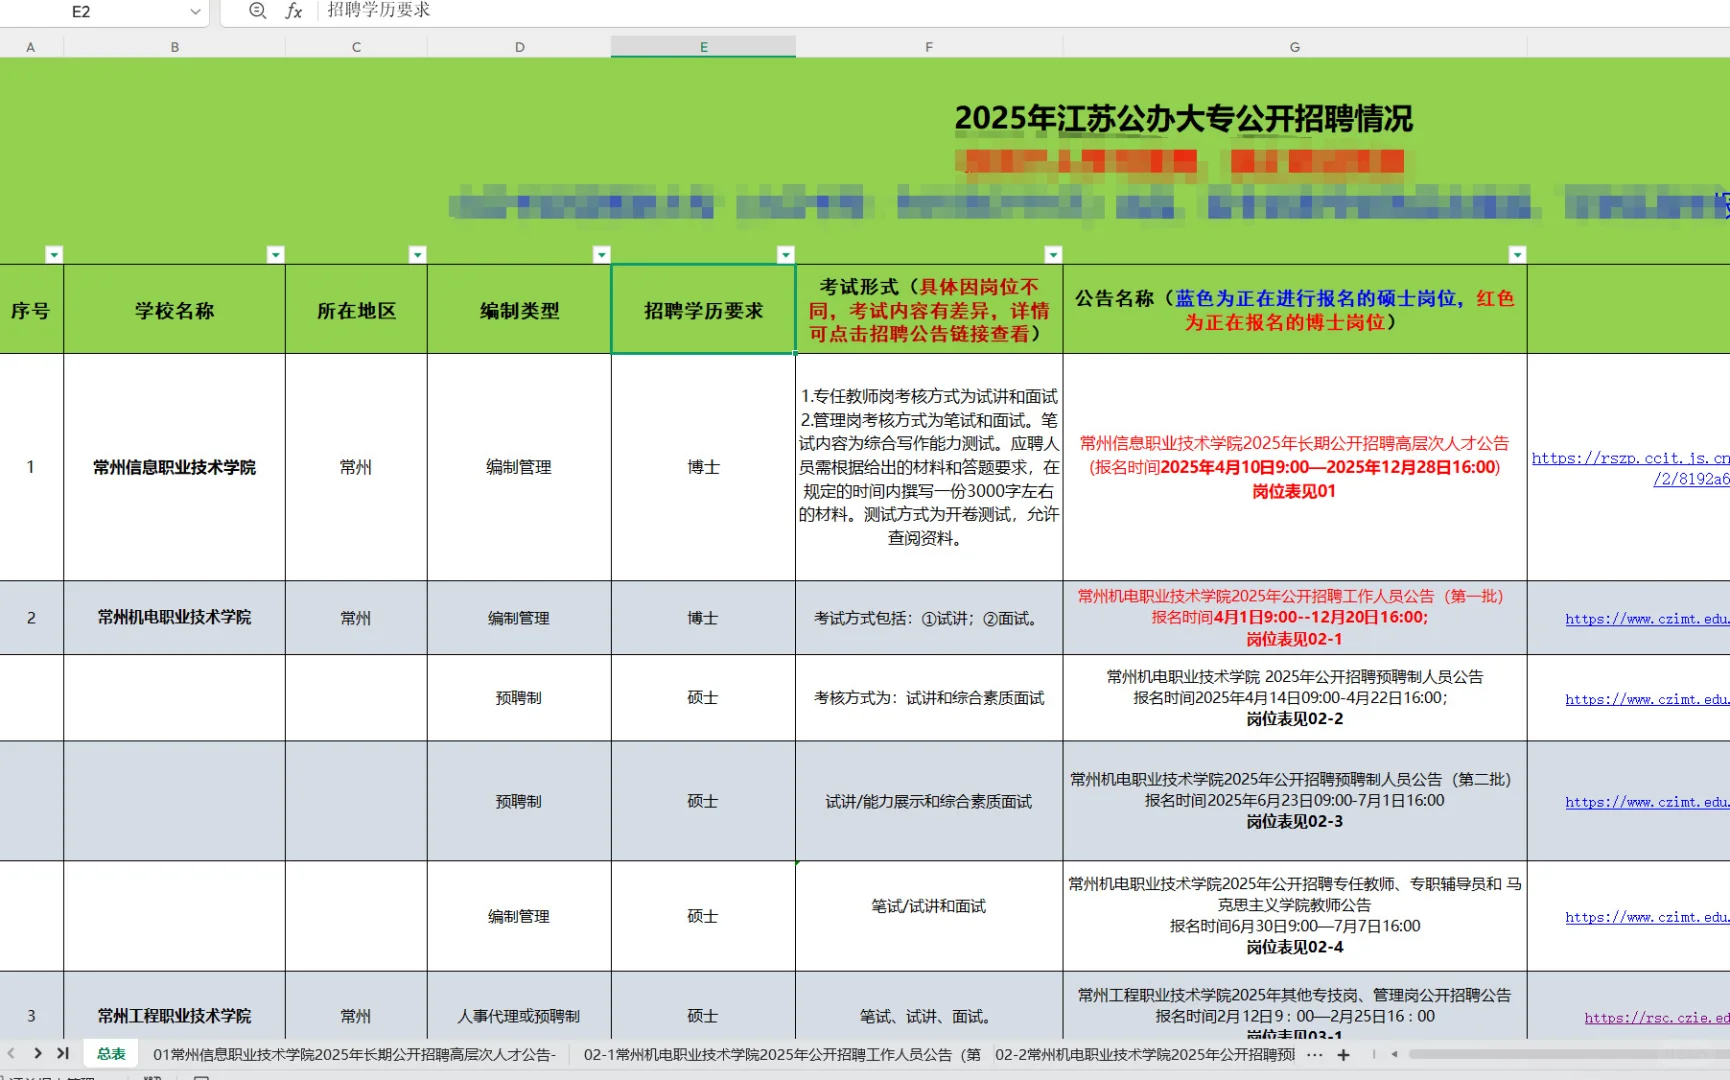Switch to the 总表 sheet tab
The height and width of the screenshot is (1080, 1730).
[x=111, y=1054]
